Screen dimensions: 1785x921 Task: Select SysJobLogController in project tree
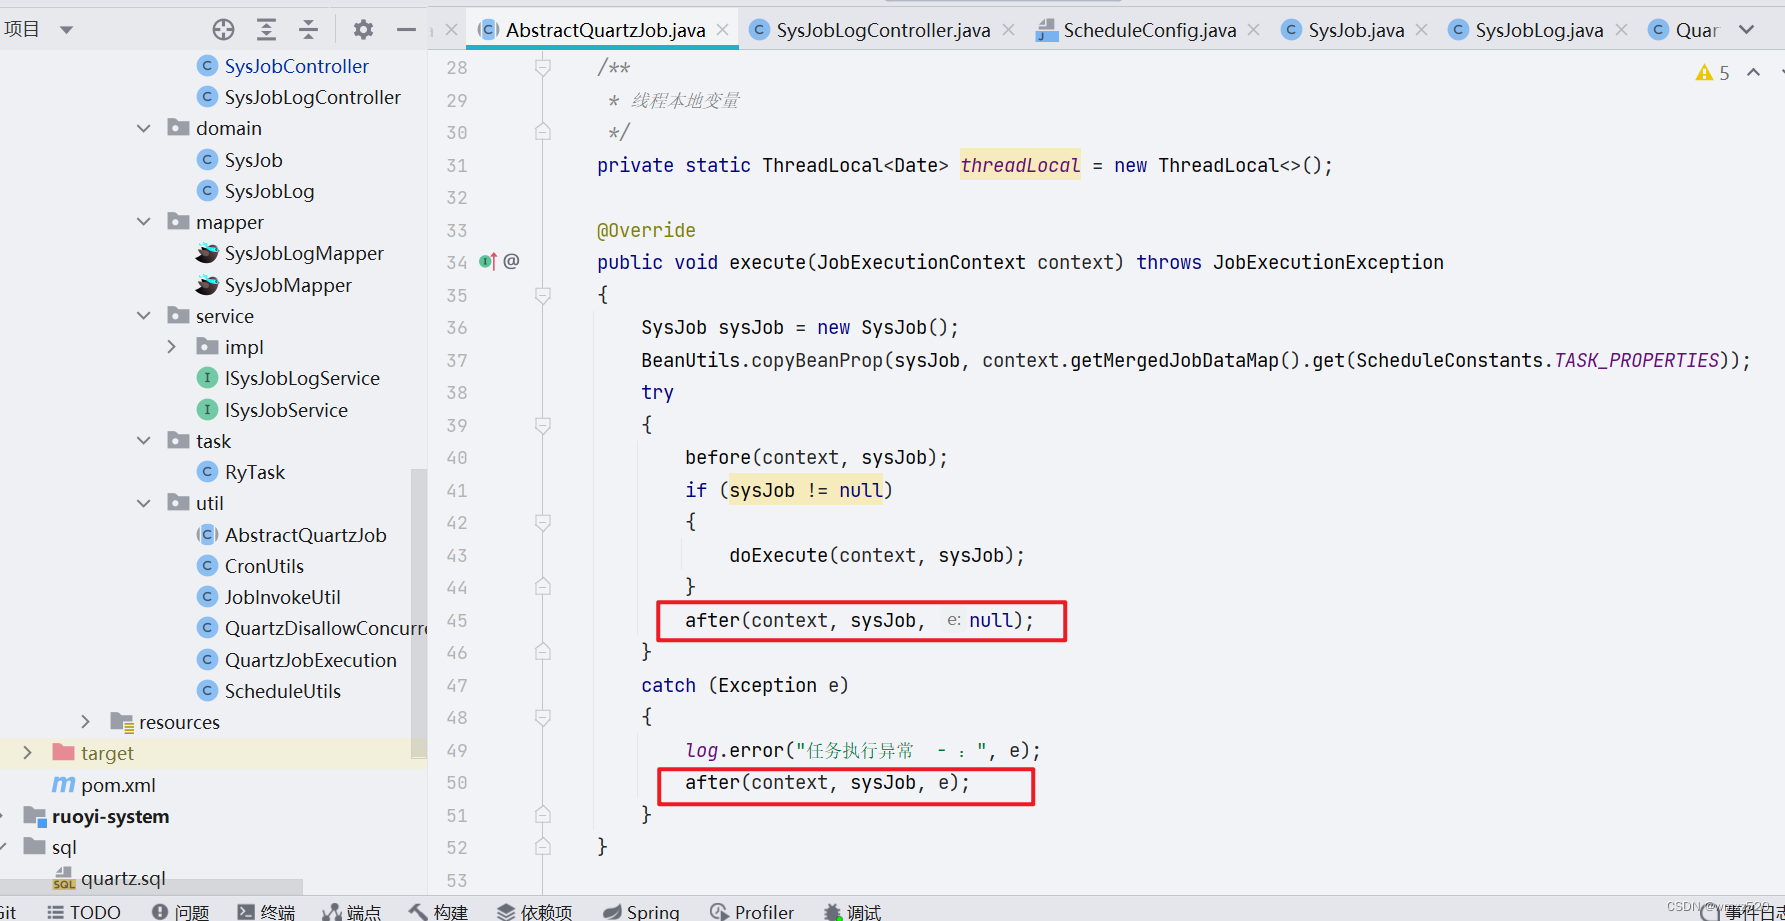tap(312, 97)
